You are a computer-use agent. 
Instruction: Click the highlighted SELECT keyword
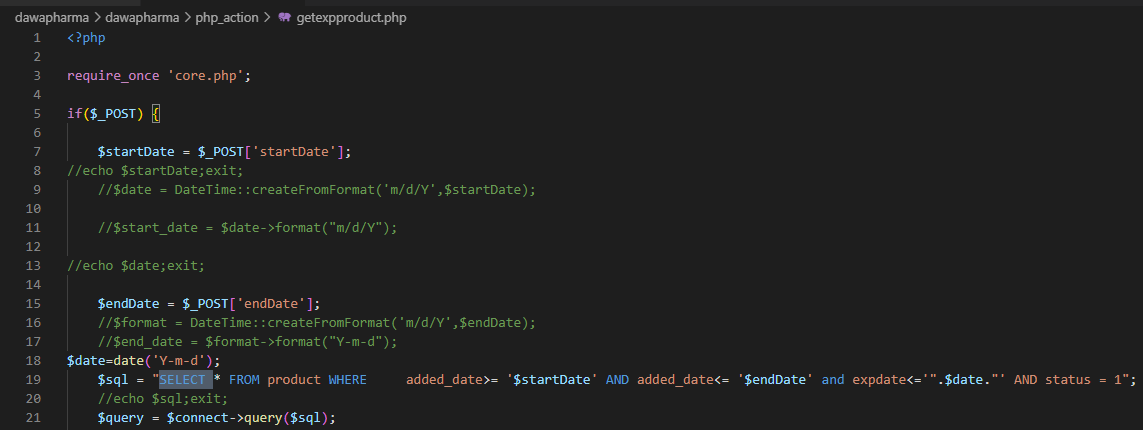(x=182, y=379)
